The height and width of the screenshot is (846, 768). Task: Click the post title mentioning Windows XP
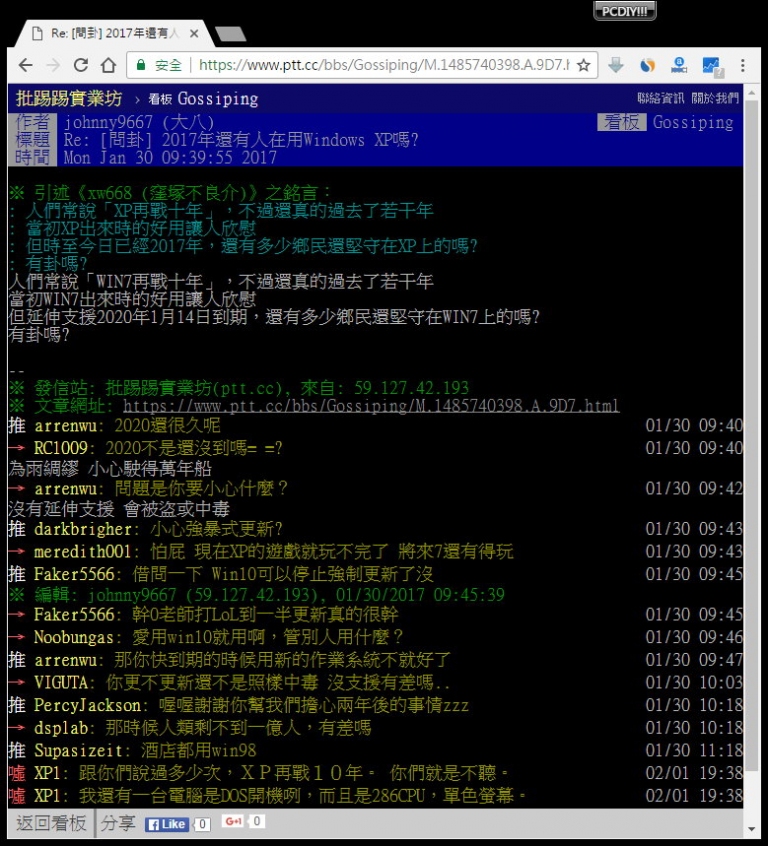pos(241,140)
